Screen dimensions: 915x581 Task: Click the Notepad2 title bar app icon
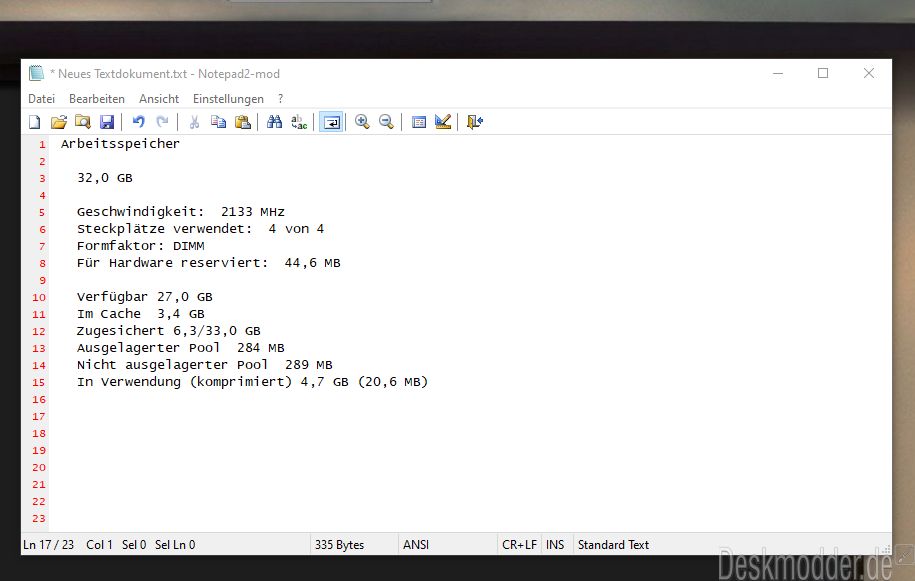(37, 74)
